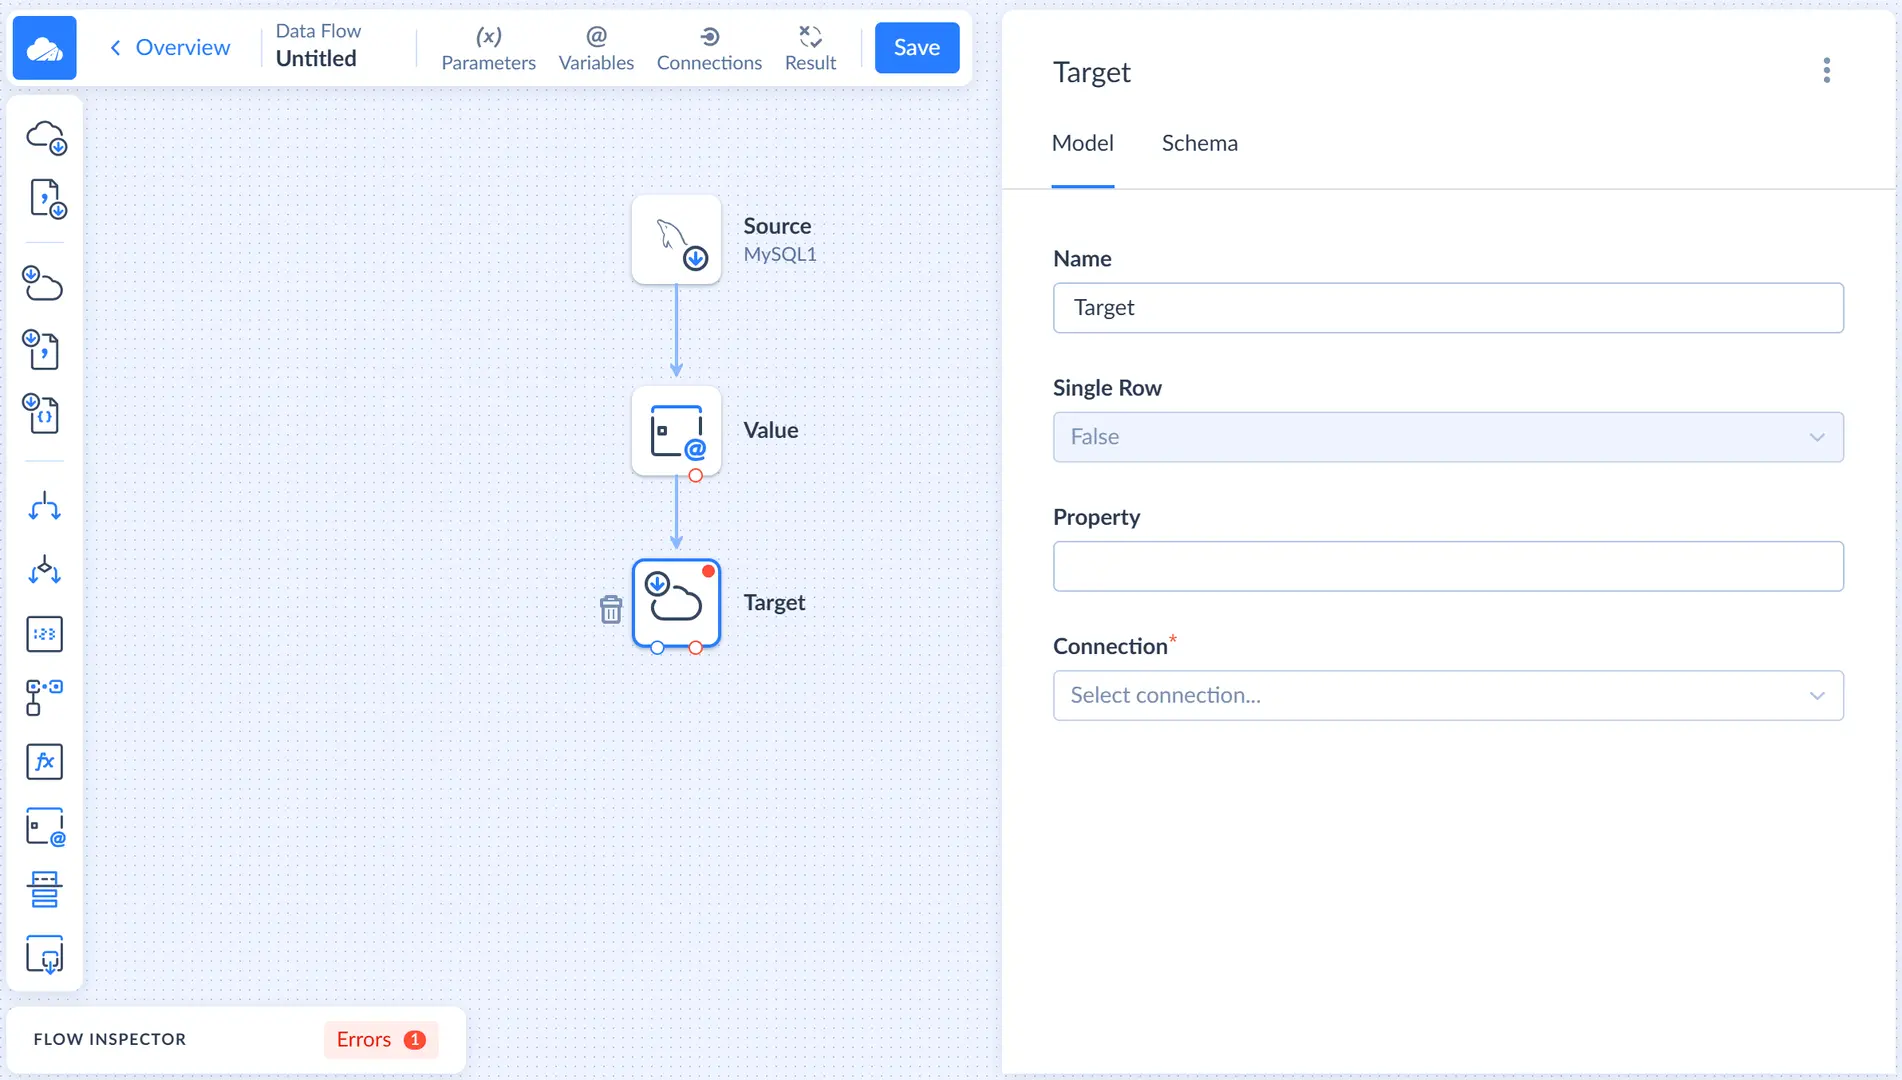Click the blue output connector of Target node
This screenshot has height=1080, width=1902.
[x=657, y=648]
